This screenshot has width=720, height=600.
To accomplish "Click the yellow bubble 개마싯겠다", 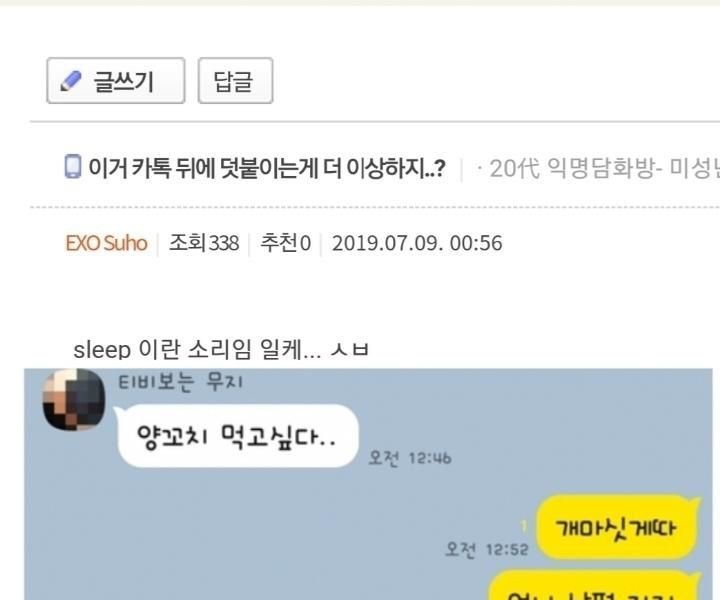I will point(617,527).
